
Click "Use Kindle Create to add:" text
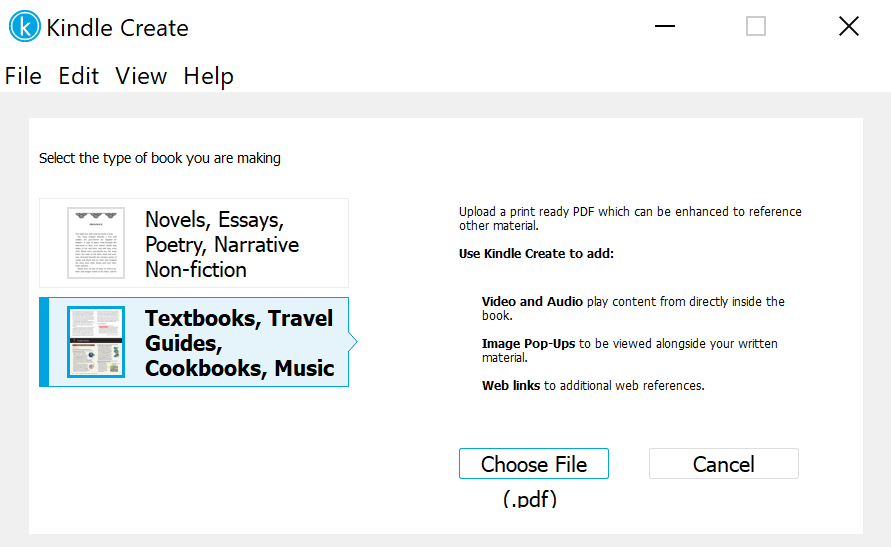click(x=536, y=253)
